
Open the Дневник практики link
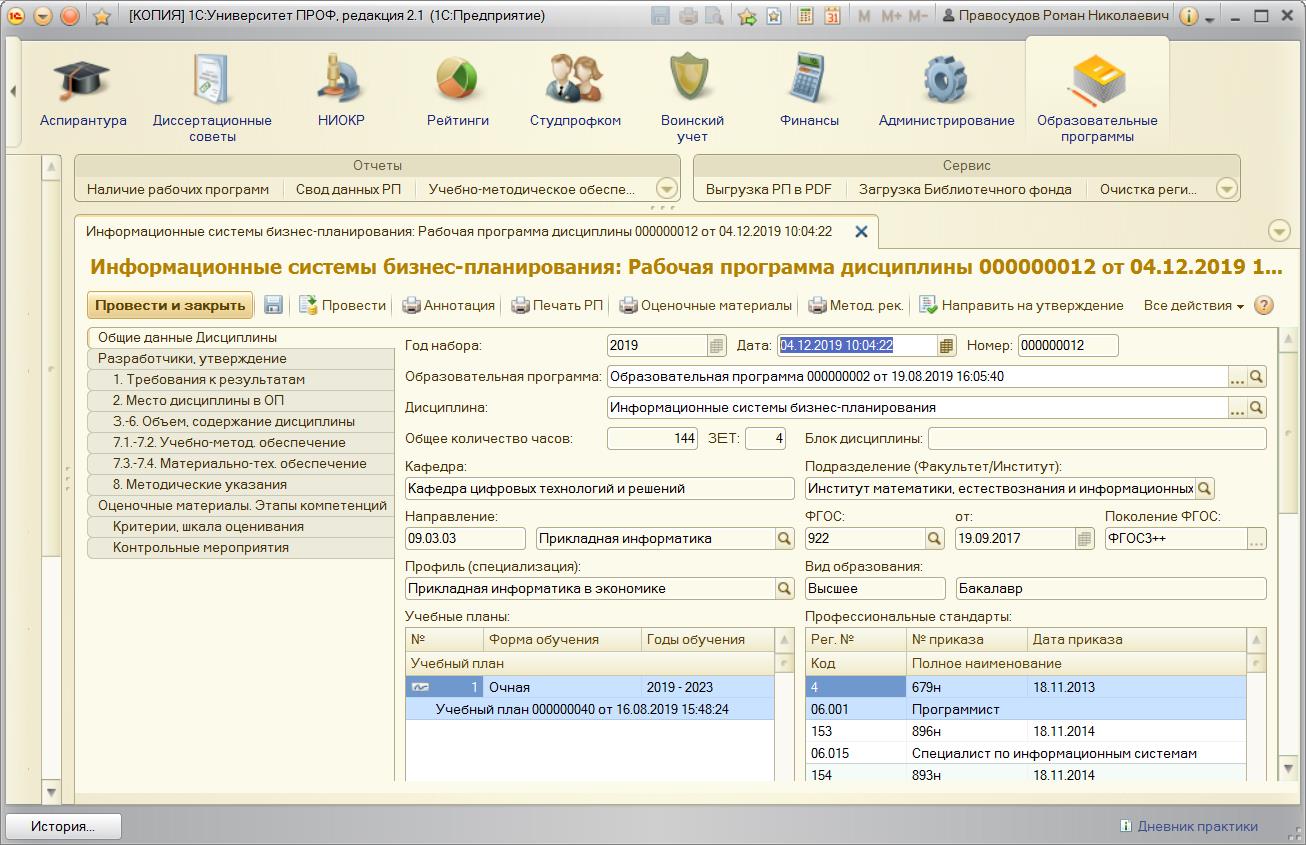click(x=1189, y=826)
